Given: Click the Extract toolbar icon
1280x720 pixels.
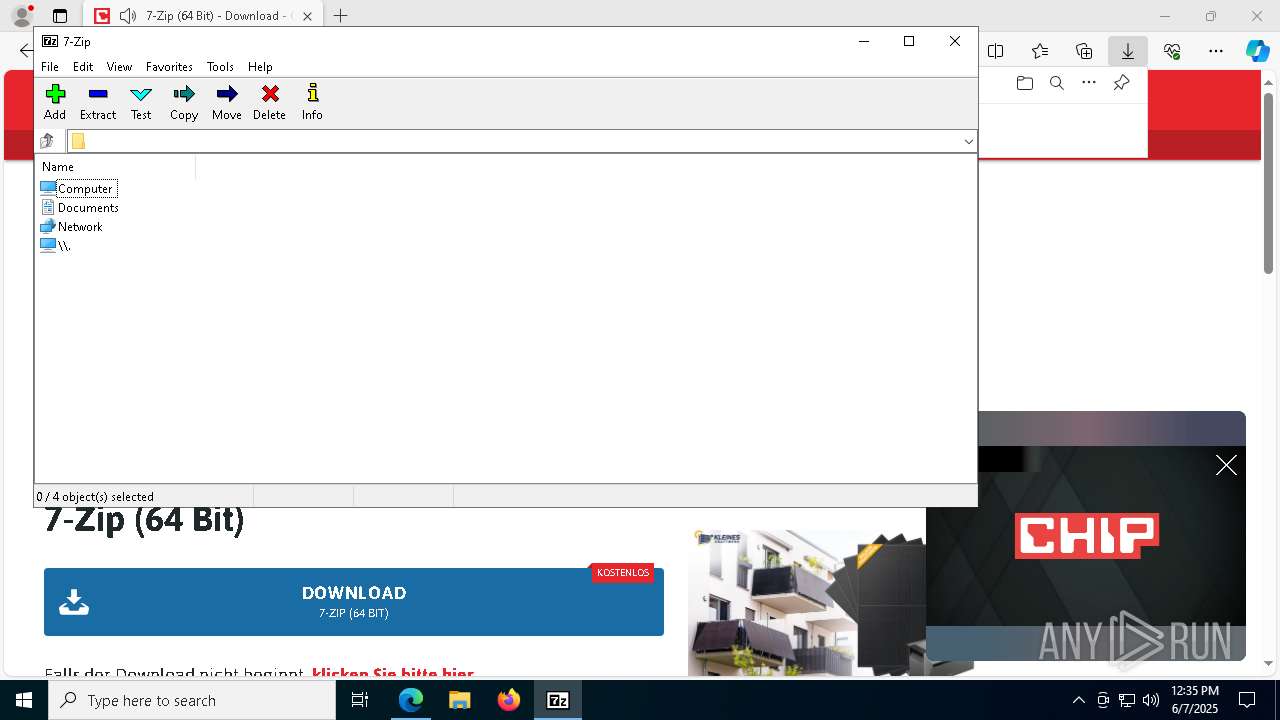Looking at the screenshot, I should (x=98, y=102).
